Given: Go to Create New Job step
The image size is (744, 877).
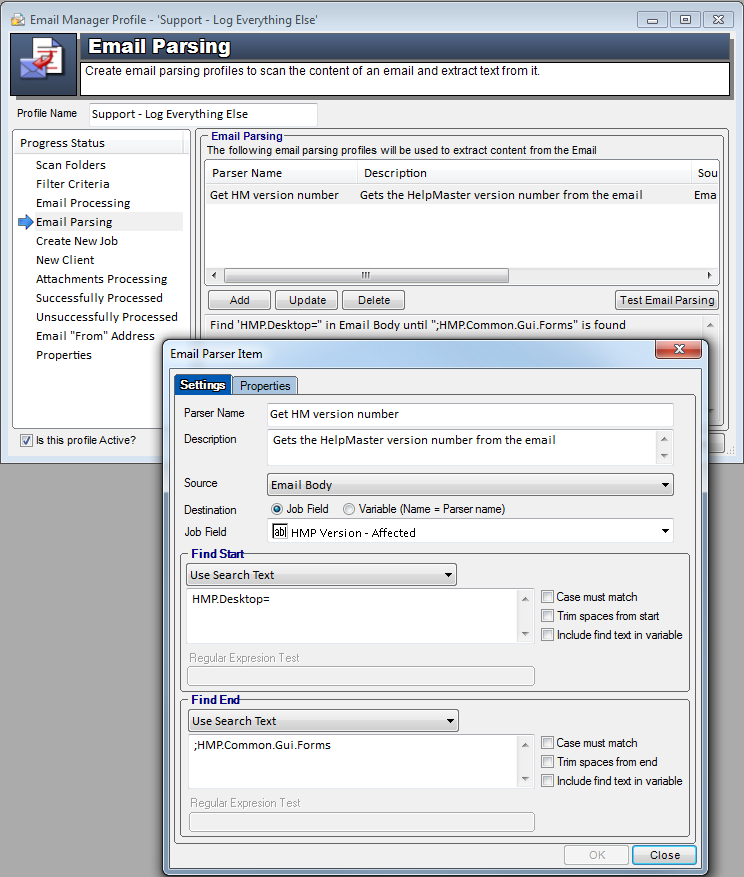Looking at the screenshot, I should click(77, 241).
